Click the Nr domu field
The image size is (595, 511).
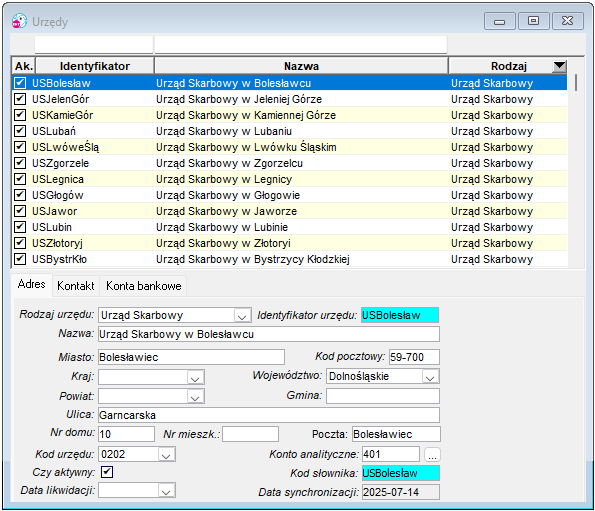(x=126, y=434)
